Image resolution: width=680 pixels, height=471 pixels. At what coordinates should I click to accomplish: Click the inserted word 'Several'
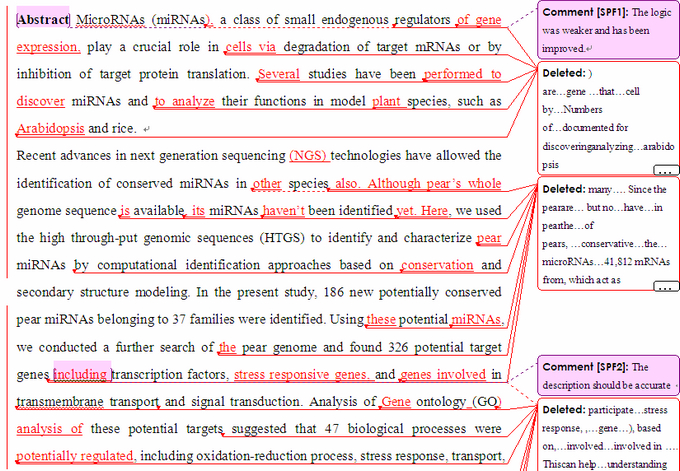[x=278, y=74]
